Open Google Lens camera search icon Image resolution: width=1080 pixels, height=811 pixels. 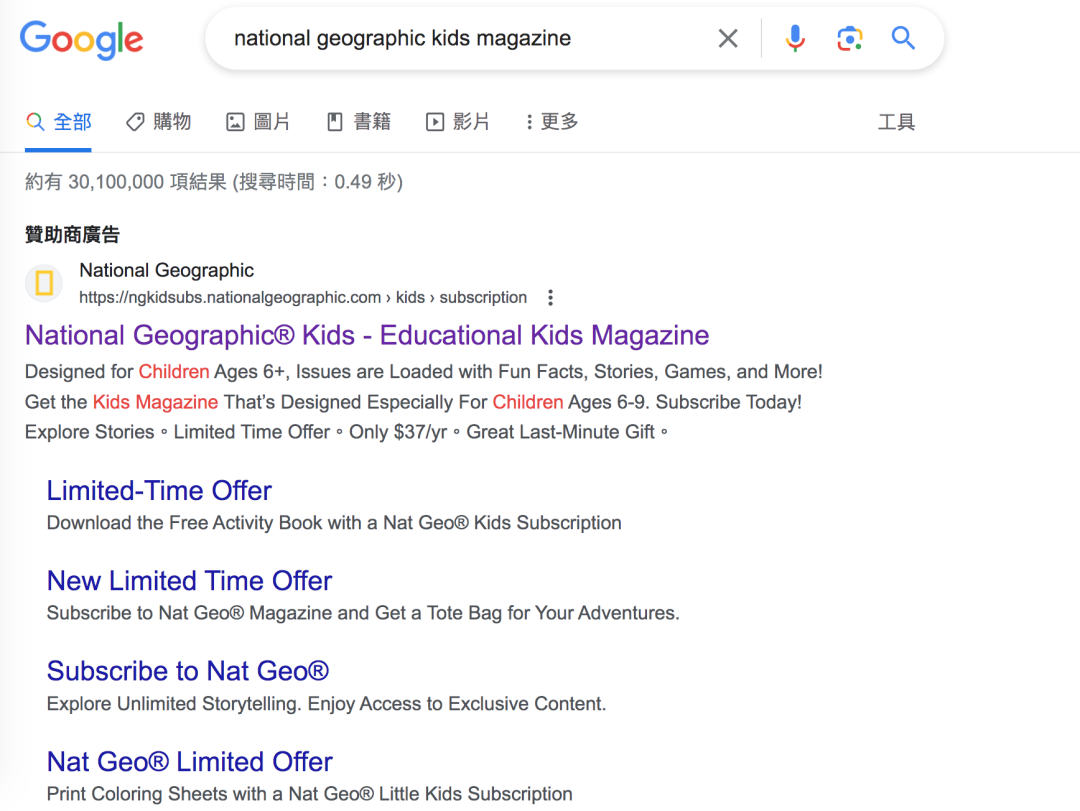pos(850,38)
